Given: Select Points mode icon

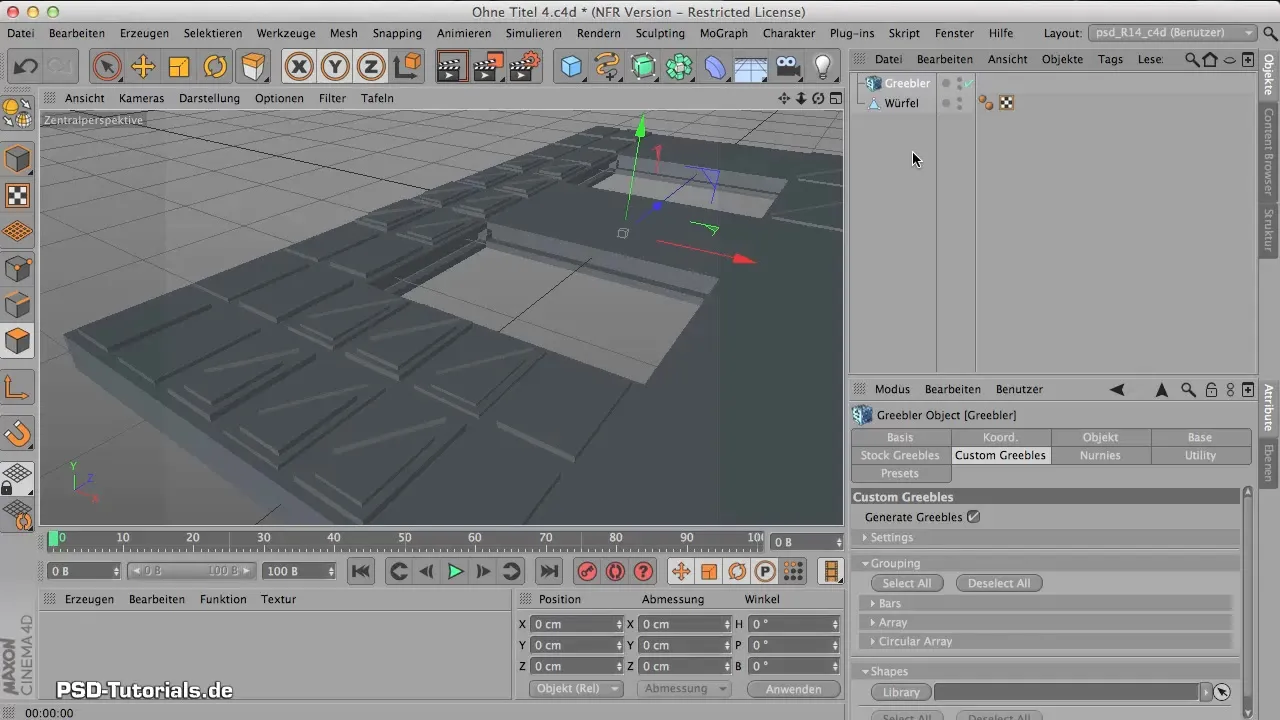Looking at the screenshot, I should click(18, 268).
